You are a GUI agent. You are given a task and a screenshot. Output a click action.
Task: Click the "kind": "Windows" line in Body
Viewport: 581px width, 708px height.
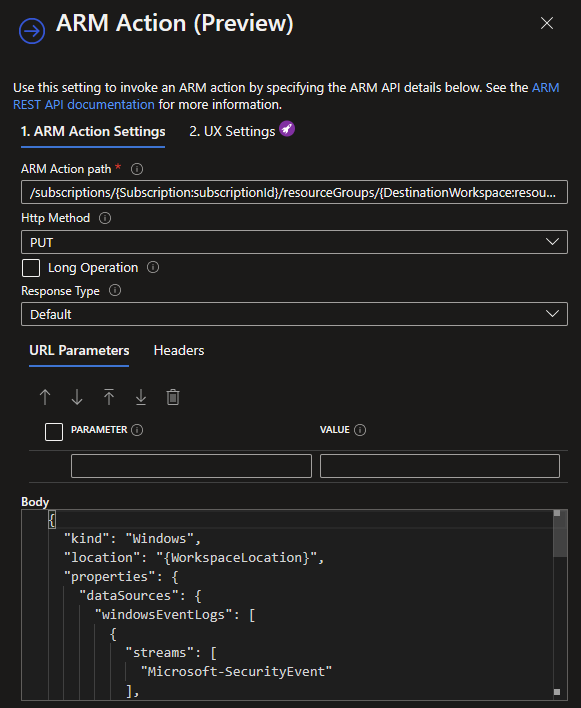132,539
